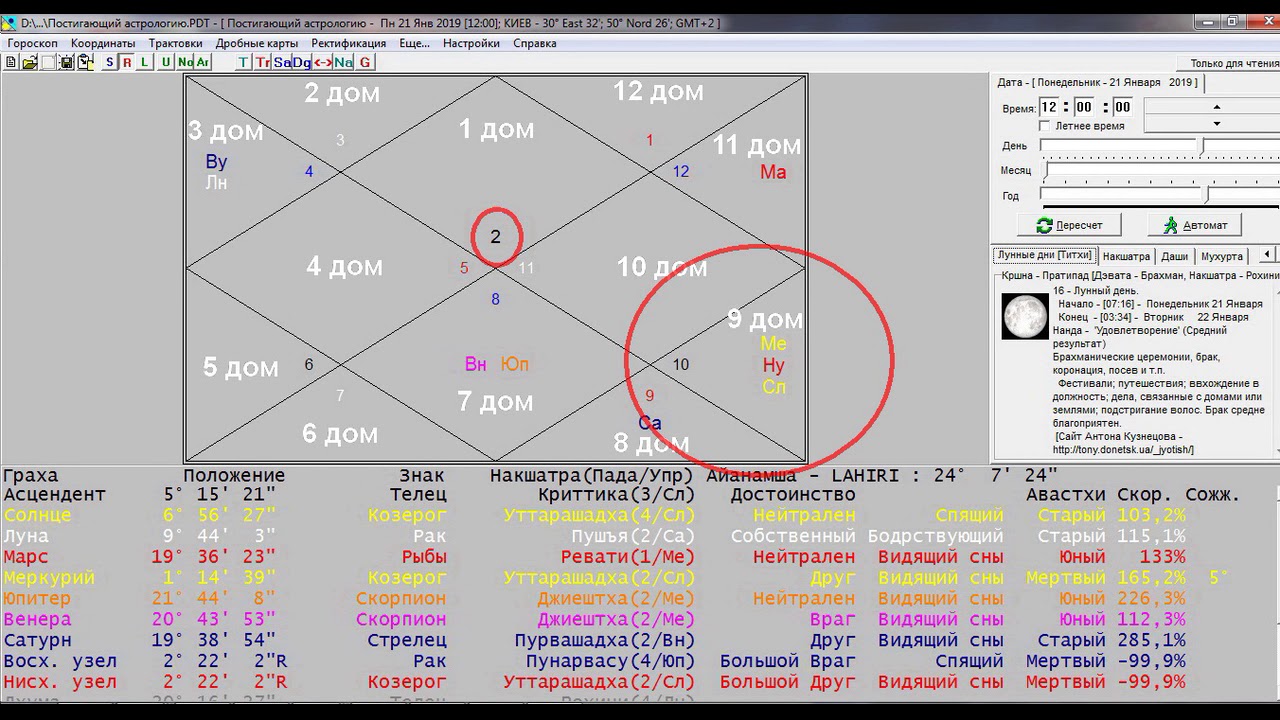Viewport: 1280px width, 720px height.
Task: Click the T toolbar button
Action: click(x=244, y=62)
